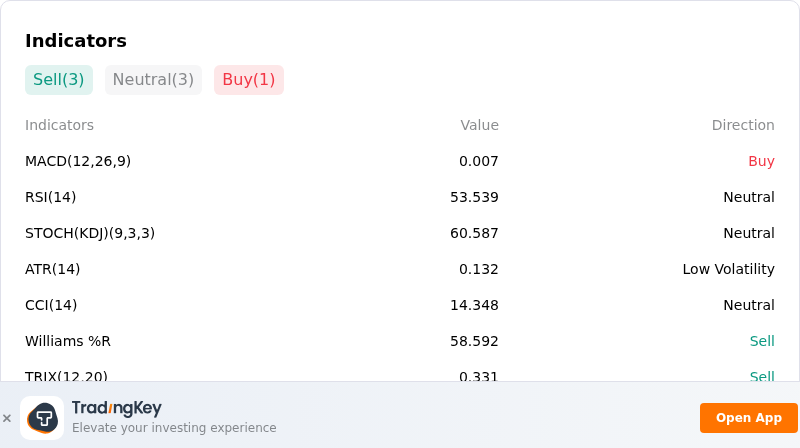The image size is (800, 448).
Task: Click the MACD value 0.007
Action: (x=479, y=161)
